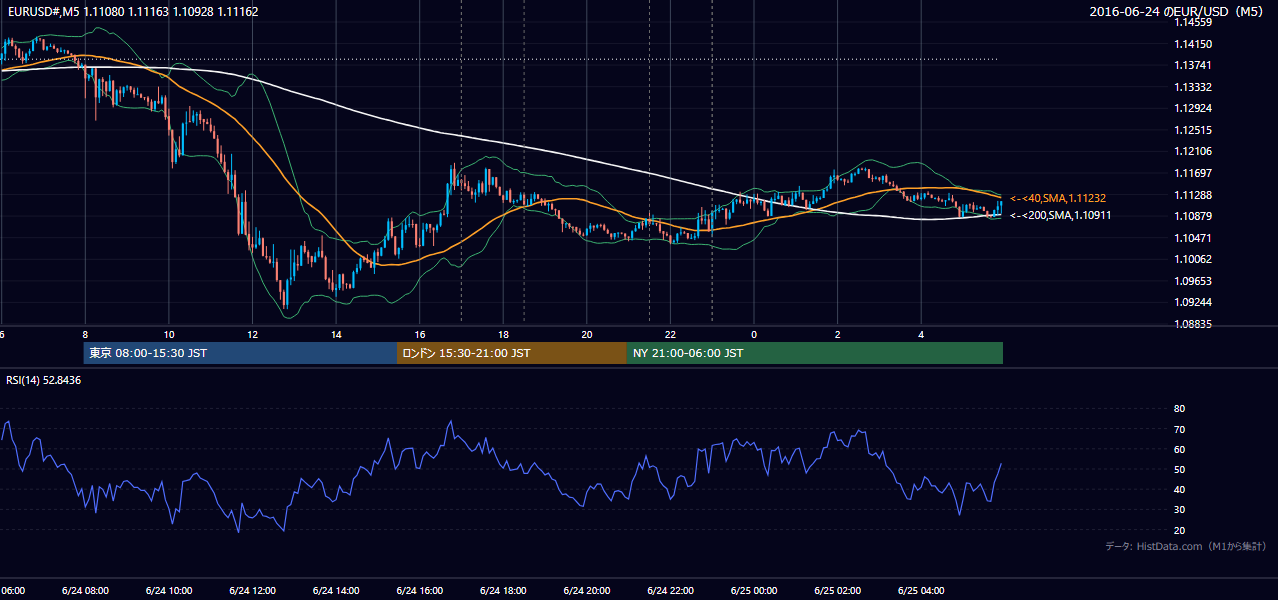The width and height of the screenshot is (1278, 600).
Task: Click the 1.13332 price axis label
Action: pyautogui.click(x=1195, y=87)
